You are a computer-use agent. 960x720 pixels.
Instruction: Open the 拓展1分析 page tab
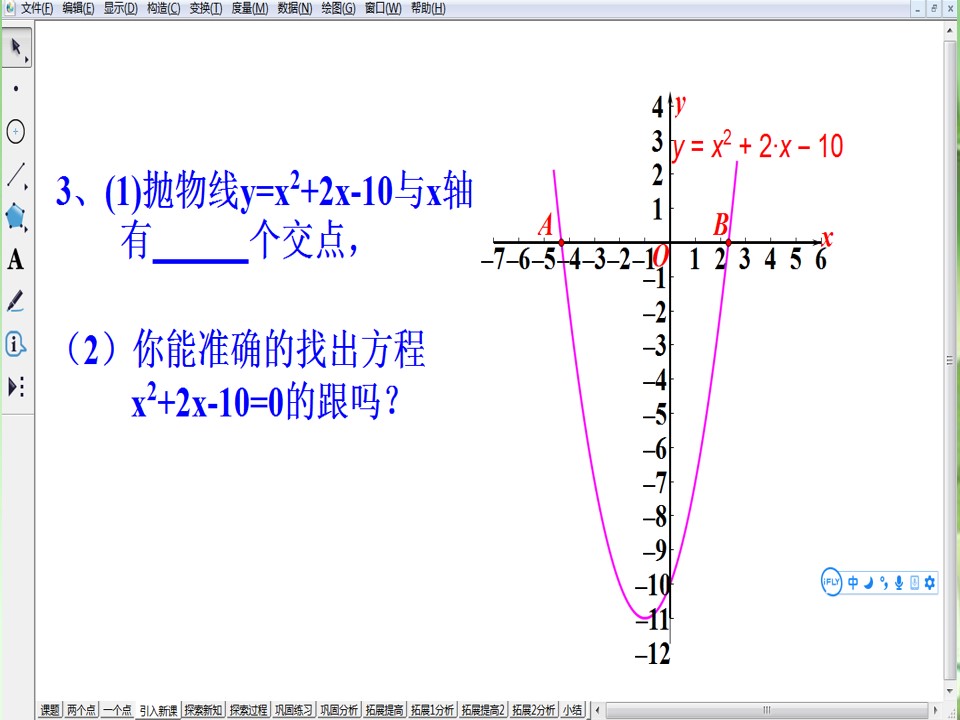433,710
